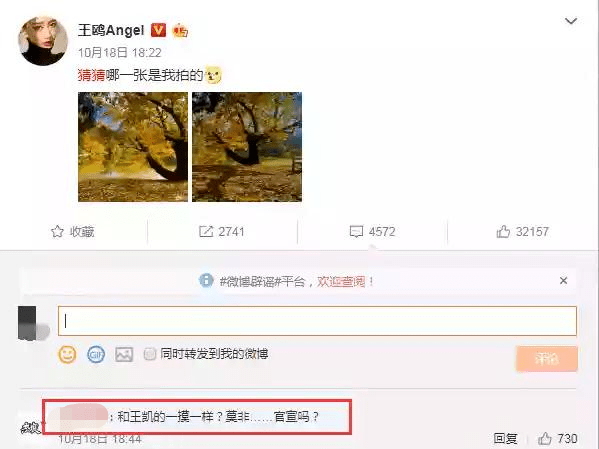The height and width of the screenshot is (449, 599).
Task: Open the GIF picker icon
Action: pyautogui.click(x=96, y=354)
